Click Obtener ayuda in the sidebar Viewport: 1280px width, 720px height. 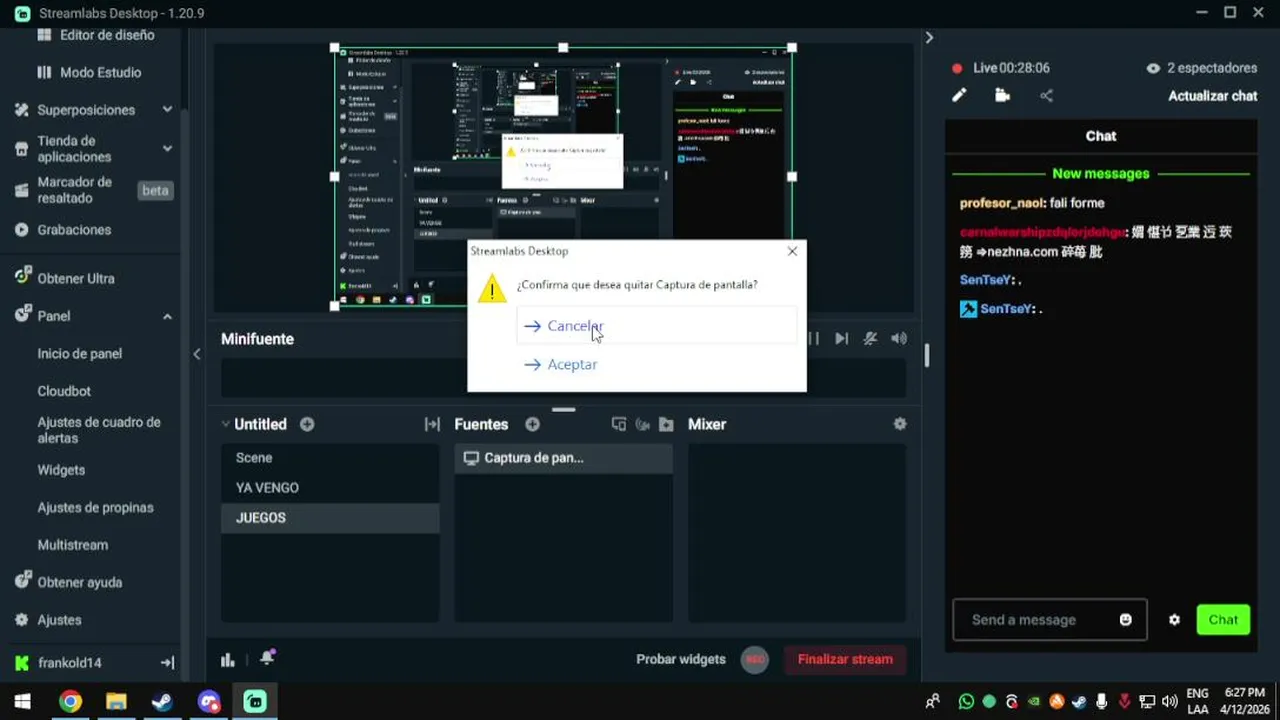[67, 582]
